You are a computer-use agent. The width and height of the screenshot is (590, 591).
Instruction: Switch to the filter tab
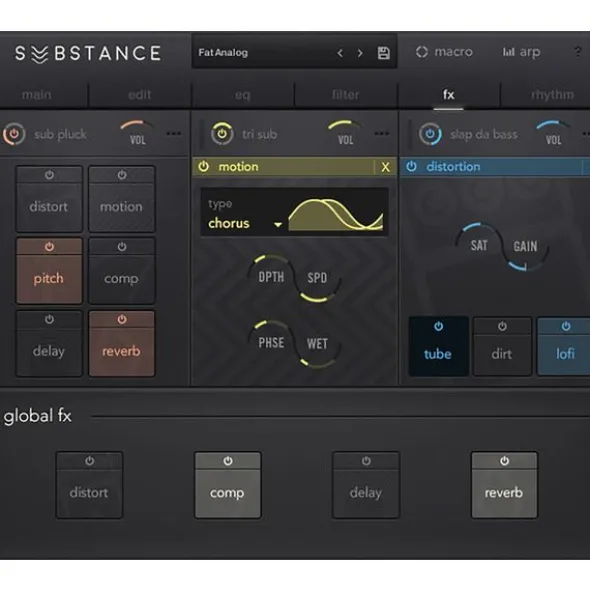[x=345, y=95]
